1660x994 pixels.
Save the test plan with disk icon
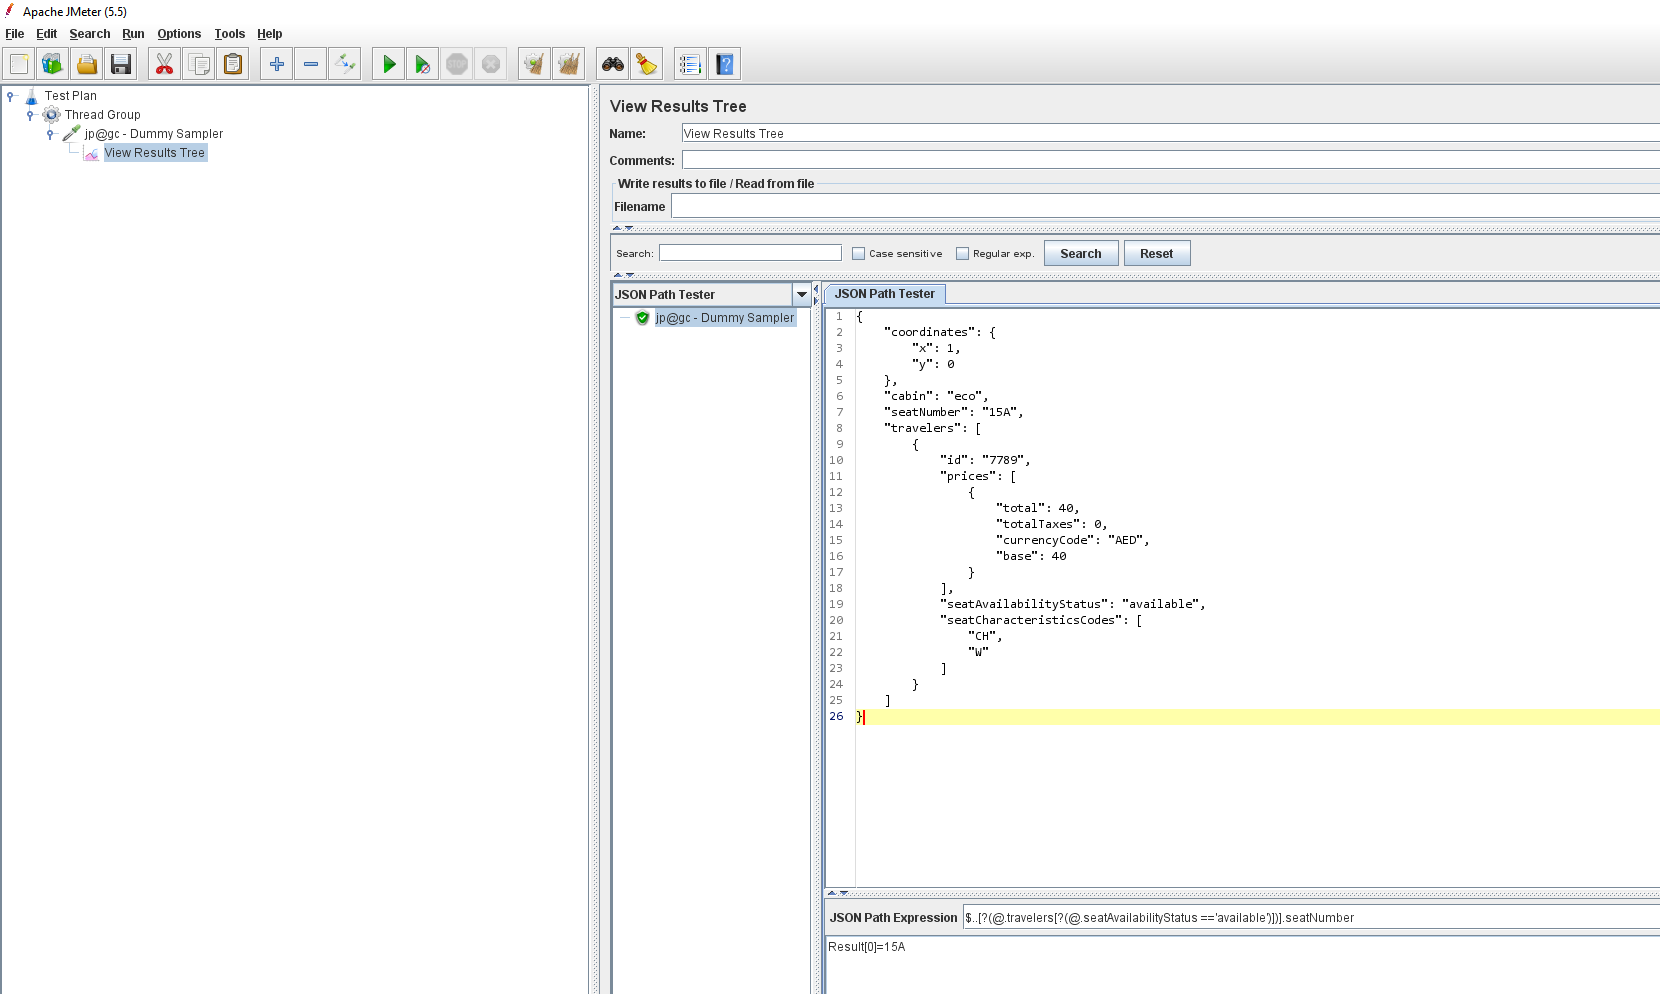tap(121, 64)
